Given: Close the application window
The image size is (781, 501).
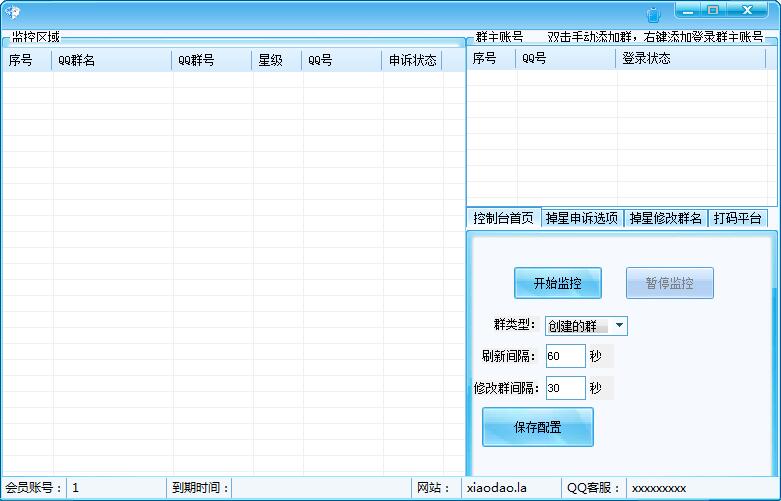Looking at the screenshot, I should coord(747,10).
